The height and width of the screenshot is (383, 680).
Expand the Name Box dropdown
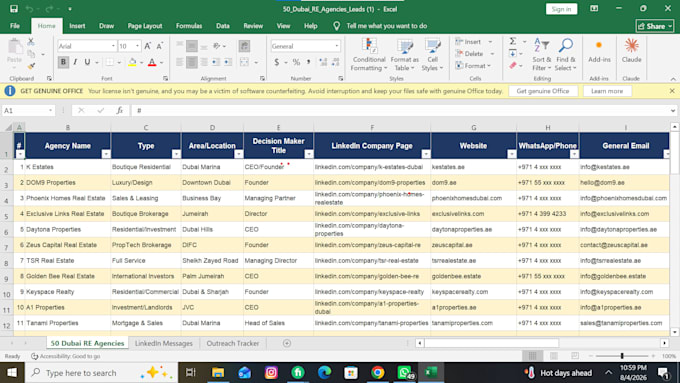tap(50, 111)
